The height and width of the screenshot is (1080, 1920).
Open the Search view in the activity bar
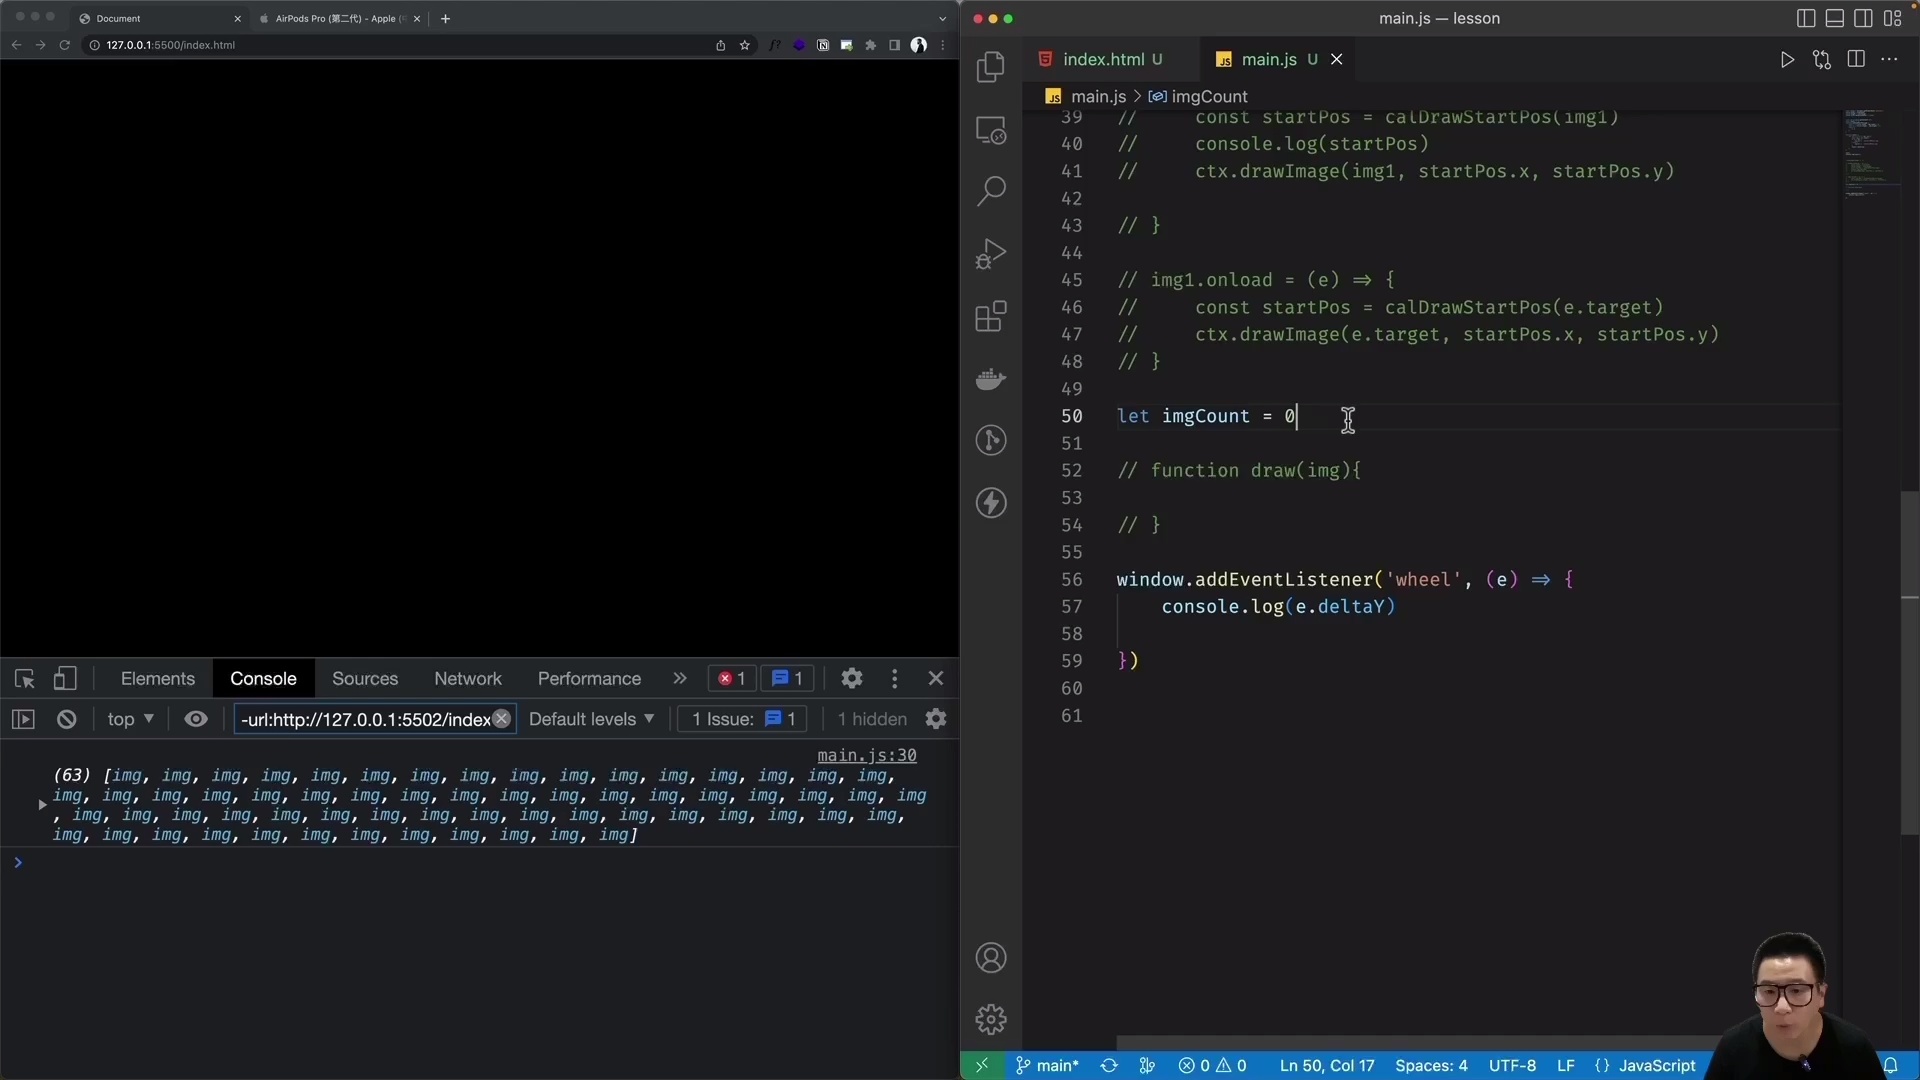(x=991, y=190)
